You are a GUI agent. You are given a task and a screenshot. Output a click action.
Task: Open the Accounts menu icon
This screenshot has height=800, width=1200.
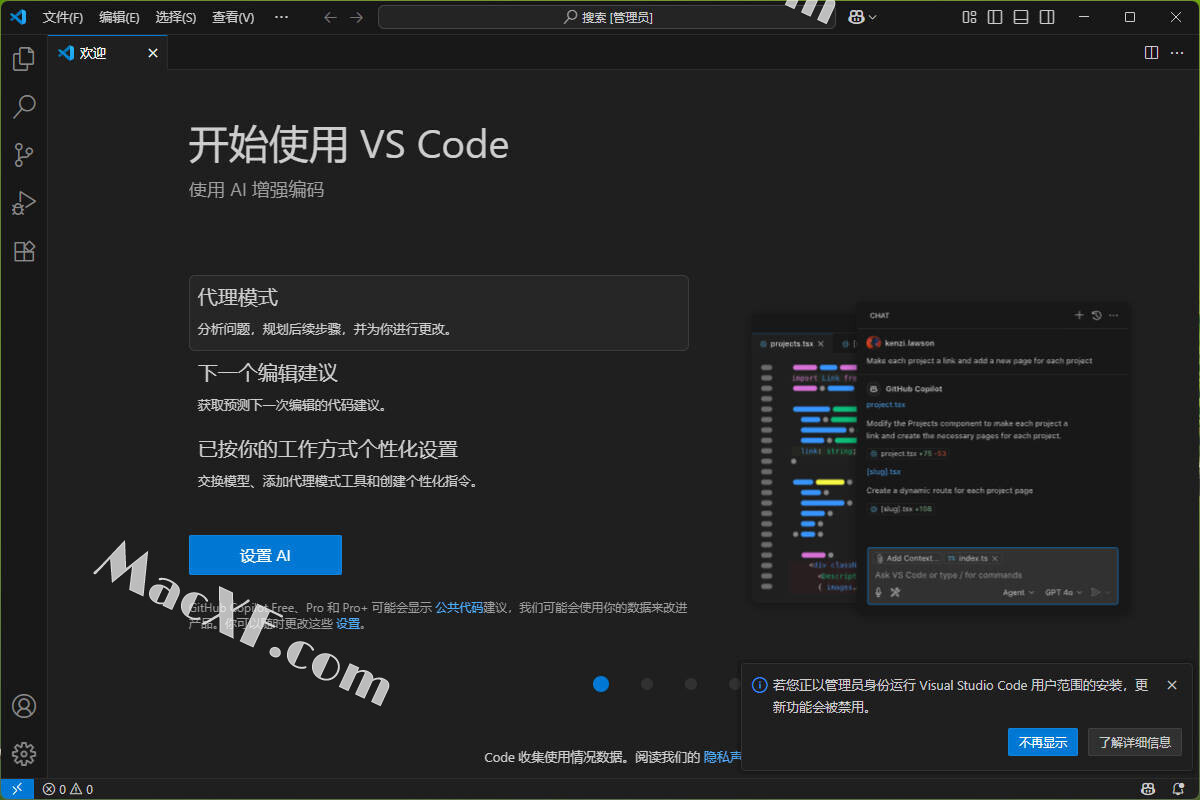tap(24, 706)
